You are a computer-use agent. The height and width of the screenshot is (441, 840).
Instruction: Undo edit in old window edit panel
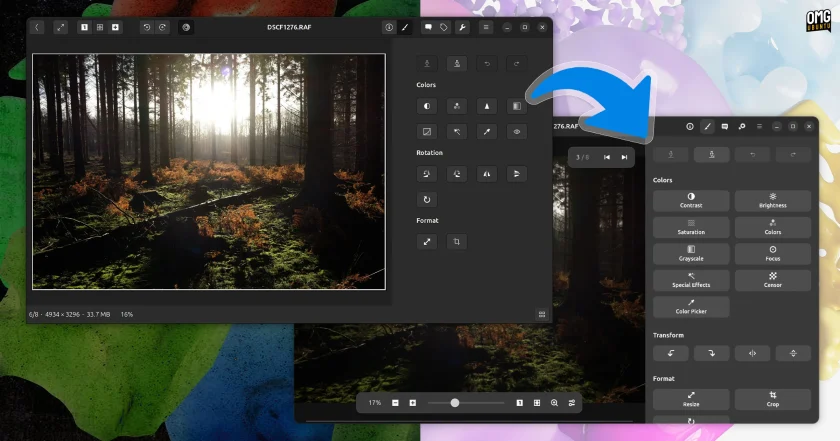(x=487, y=64)
